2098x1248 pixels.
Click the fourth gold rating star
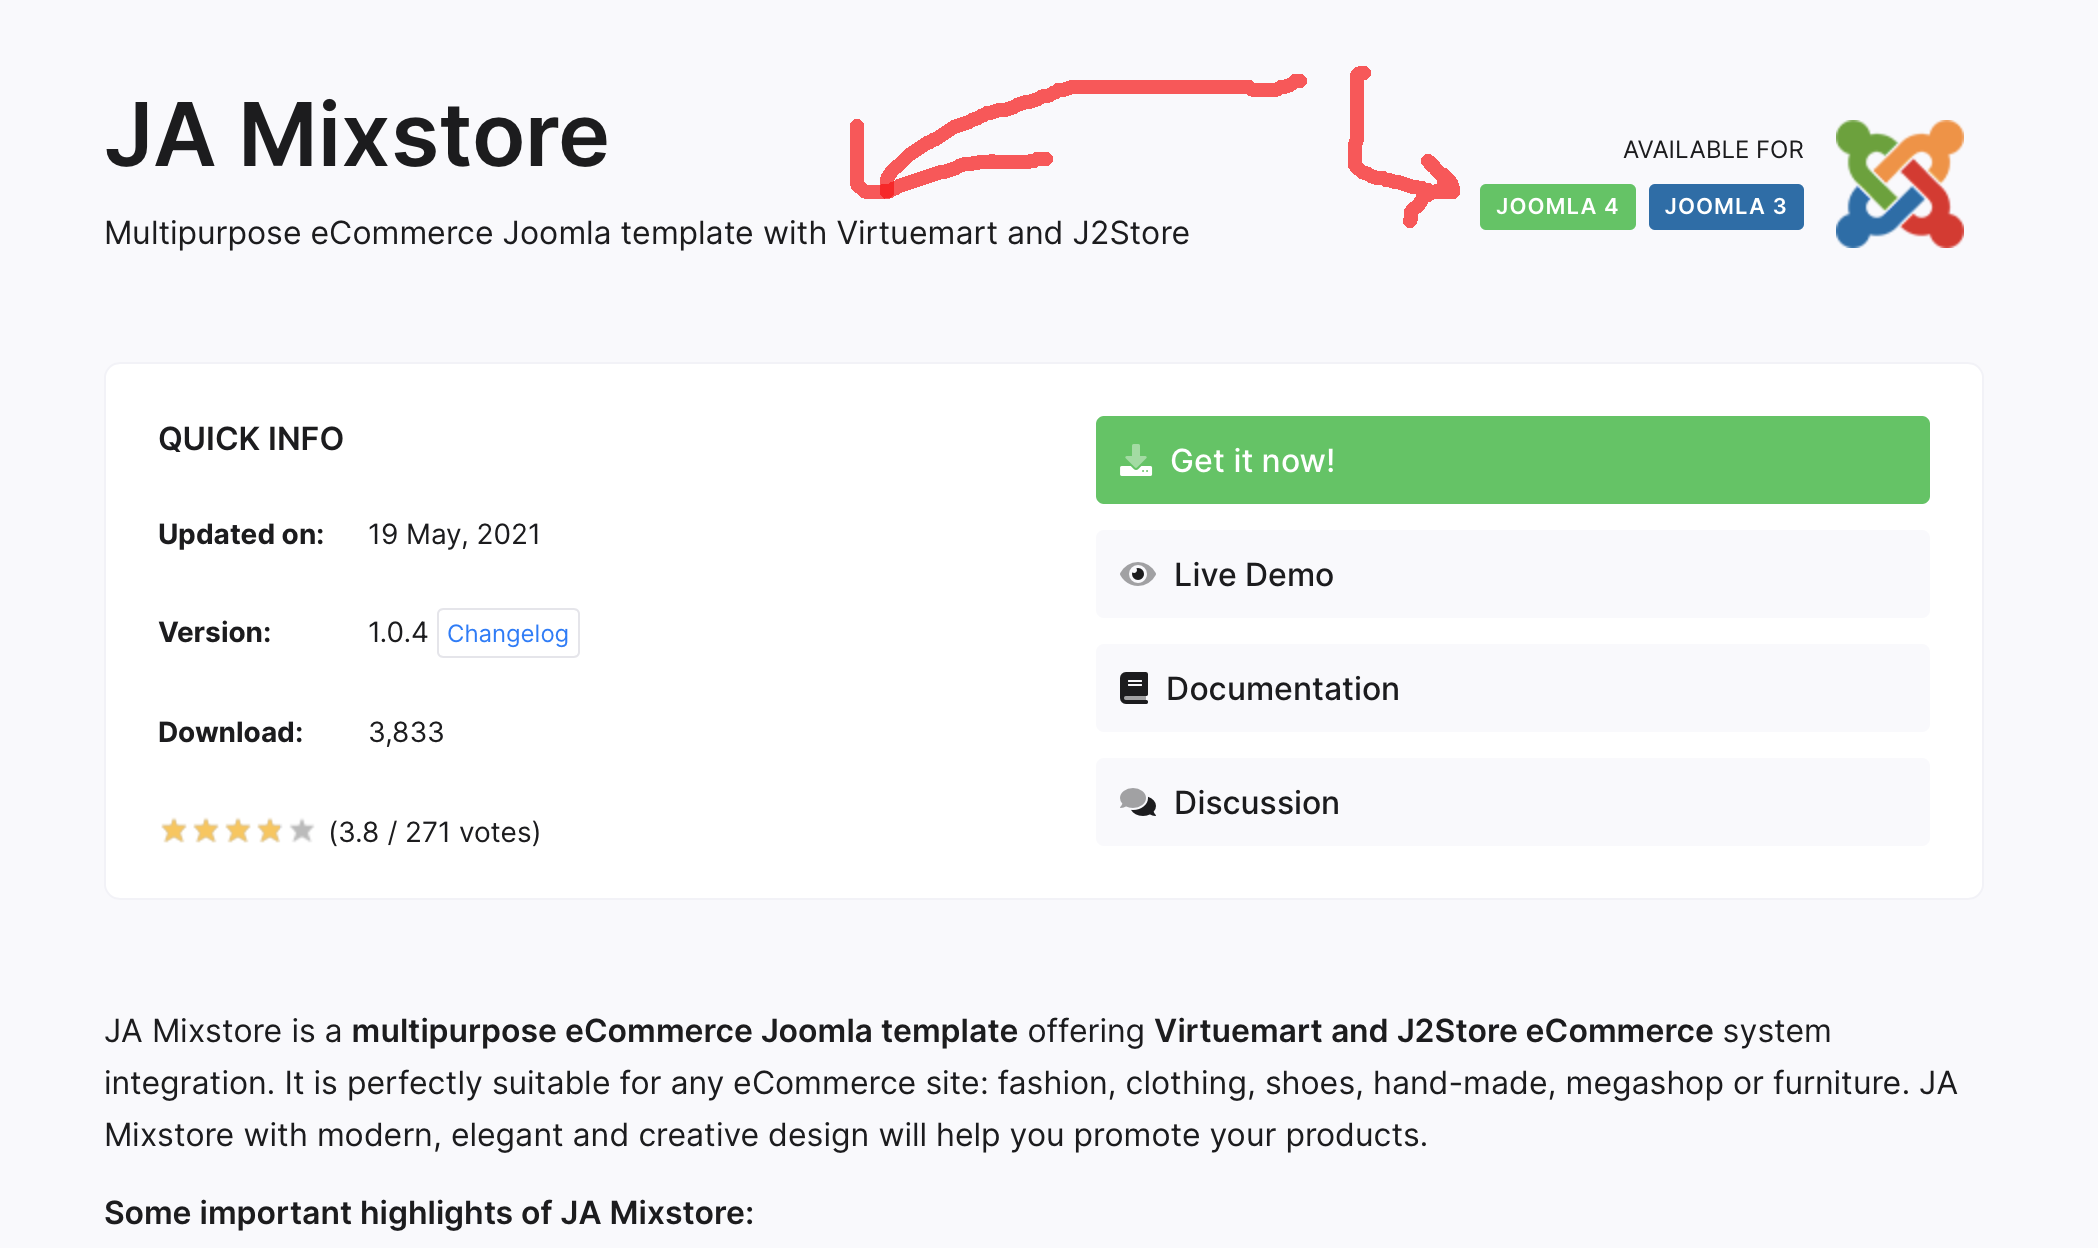(270, 831)
